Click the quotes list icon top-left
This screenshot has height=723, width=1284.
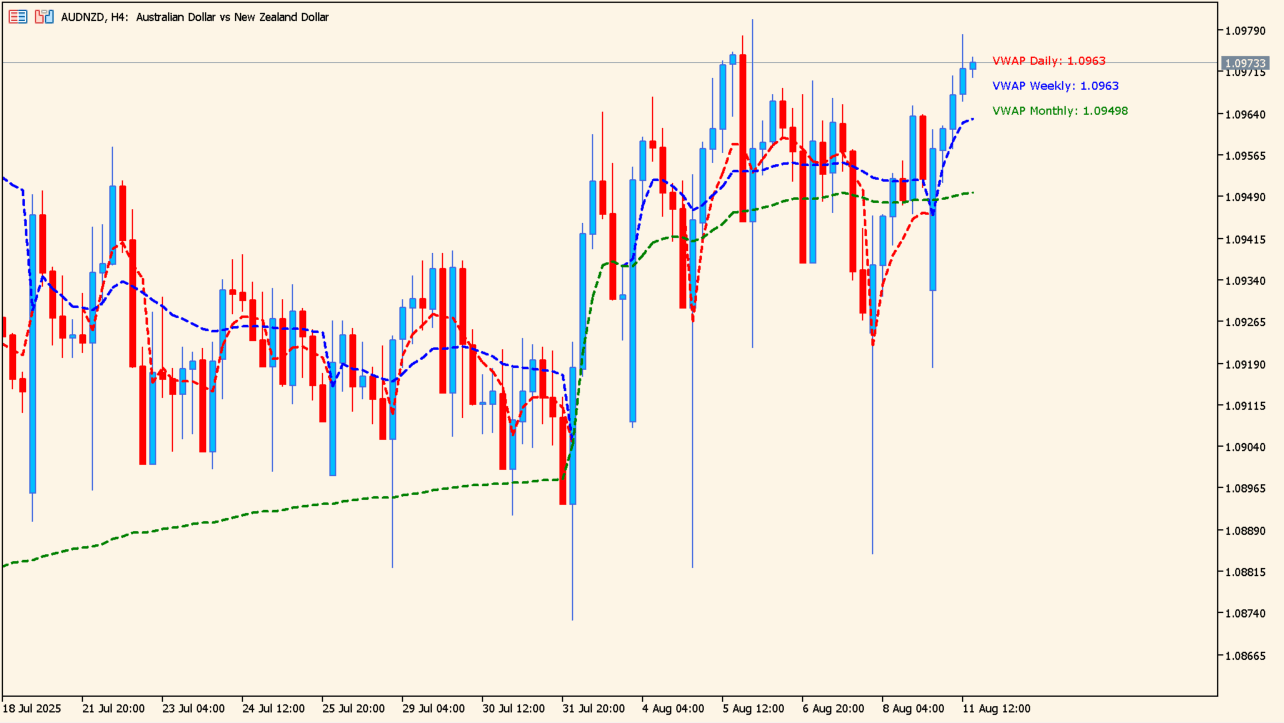pos(17,16)
